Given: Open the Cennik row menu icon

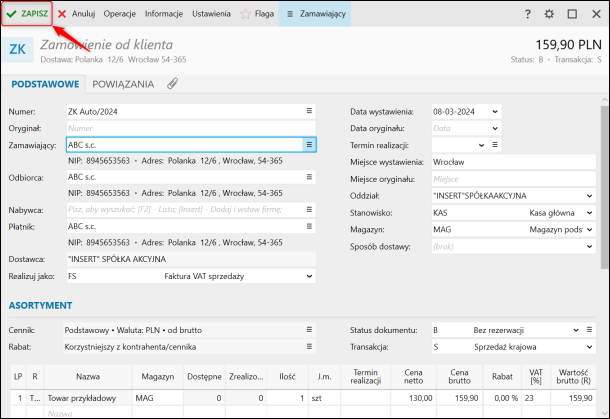Looking at the screenshot, I should (x=309, y=330).
